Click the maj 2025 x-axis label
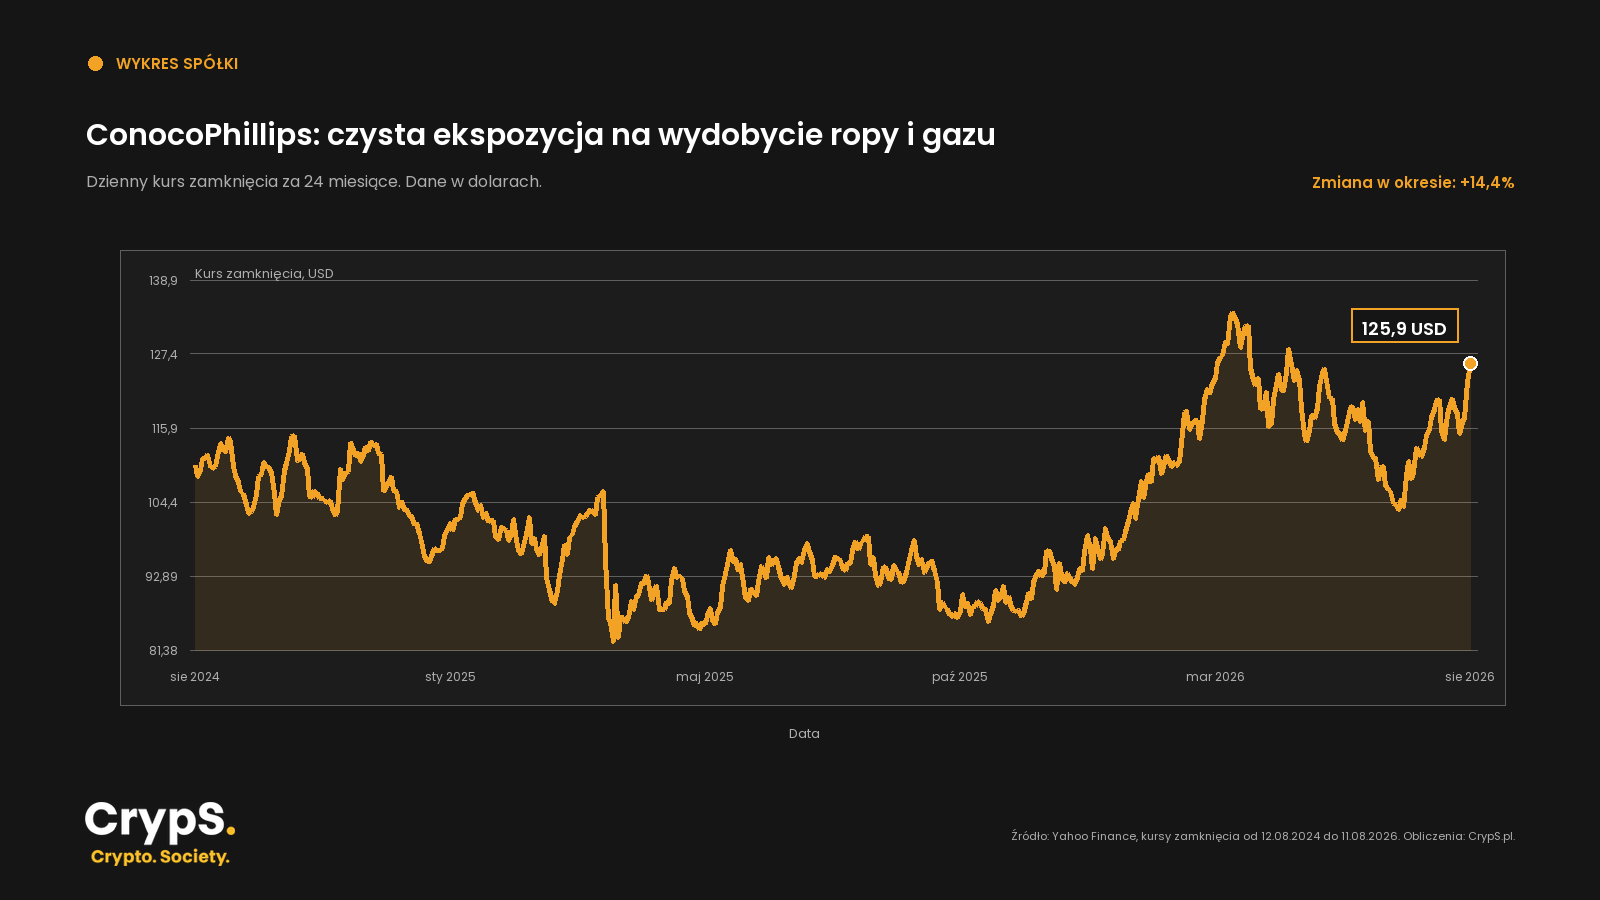Image resolution: width=1600 pixels, height=900 pixels. tap(705, 677)
